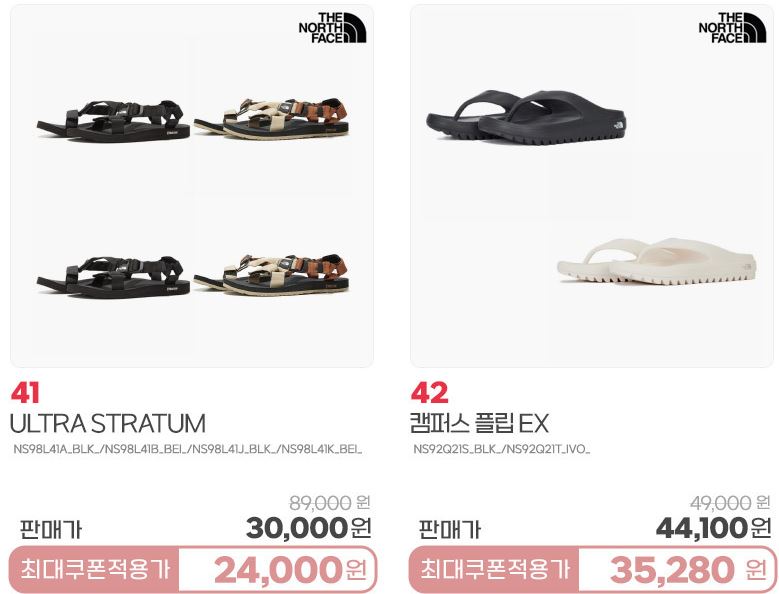Select the bottom black Ultra Stratum sandal image
The width and height of the screenshot is (779, 594).
click(x=113, y=277)
